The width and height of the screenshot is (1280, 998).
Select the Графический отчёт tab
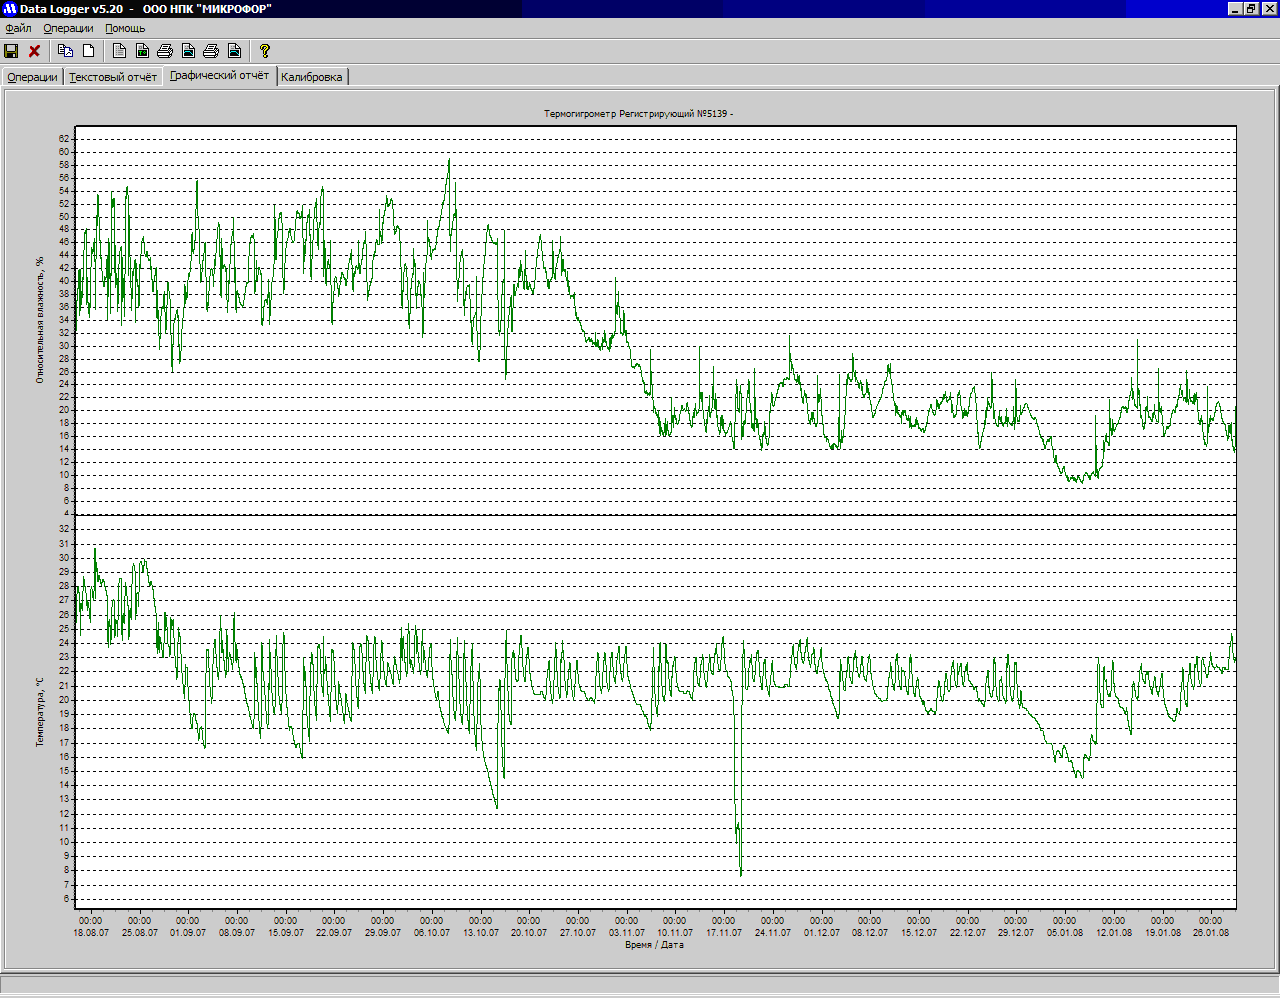[x=219, y=76]
